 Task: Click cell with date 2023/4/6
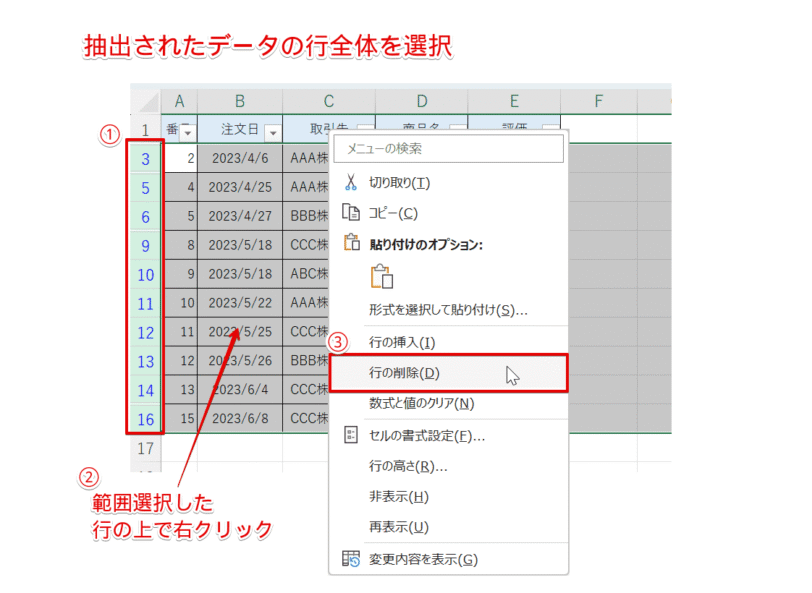click(240, 158)
